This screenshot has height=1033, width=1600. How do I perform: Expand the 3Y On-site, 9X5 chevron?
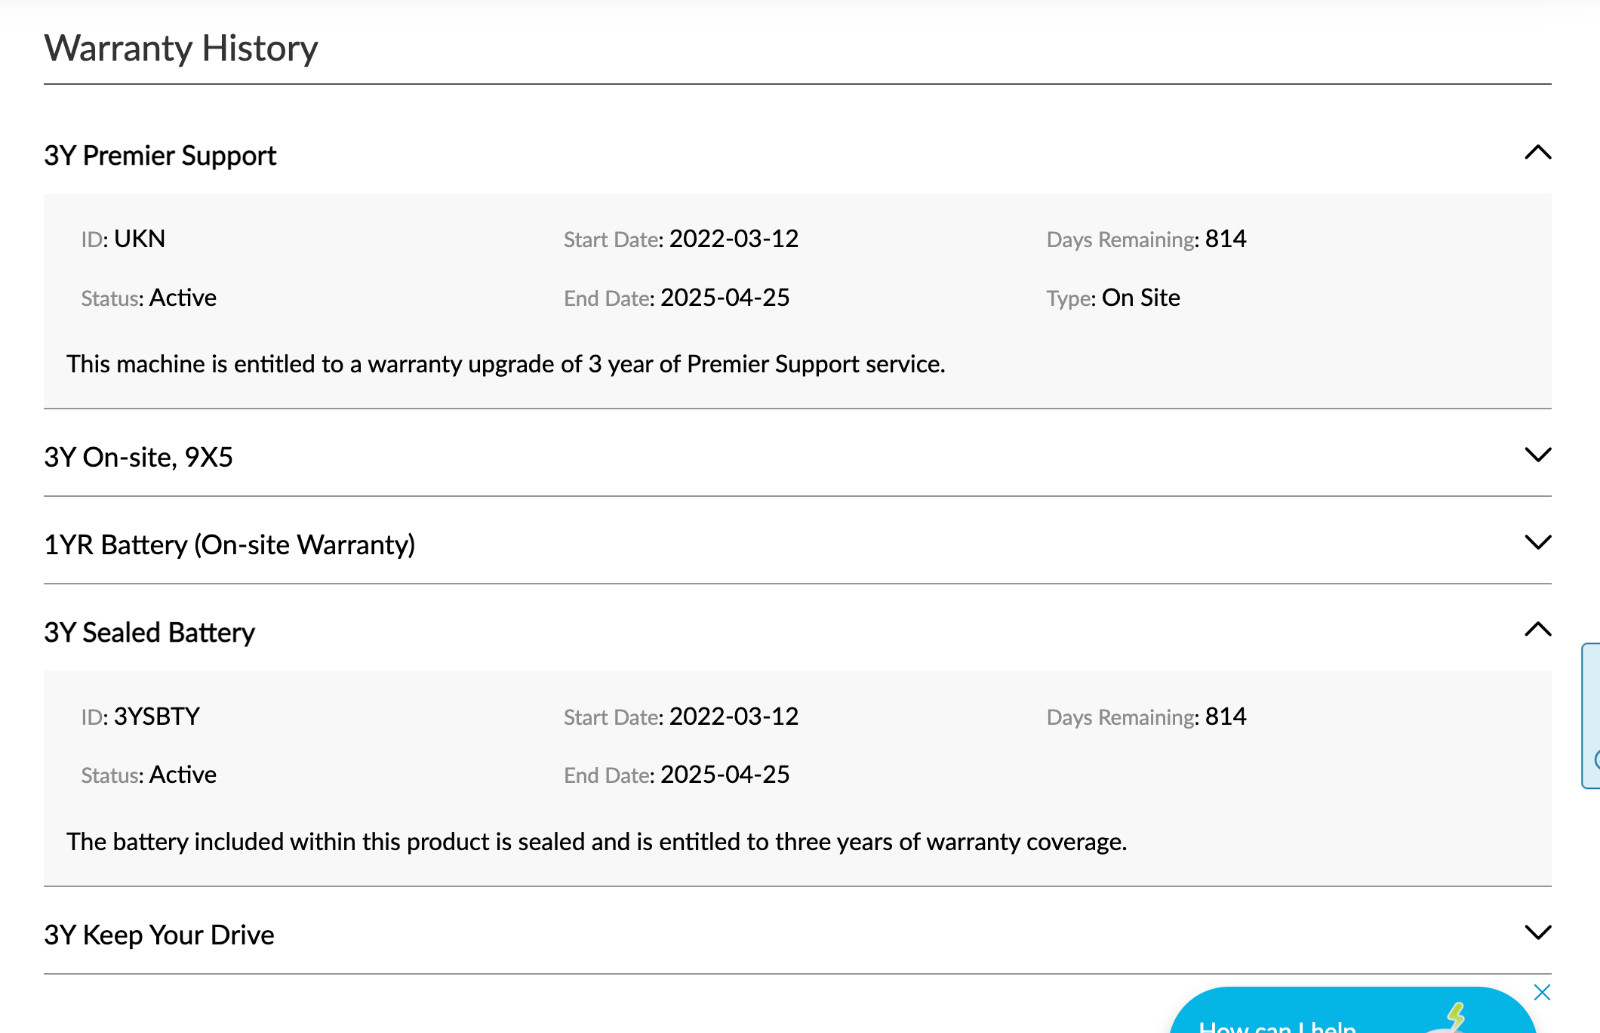click(1537, 455)
